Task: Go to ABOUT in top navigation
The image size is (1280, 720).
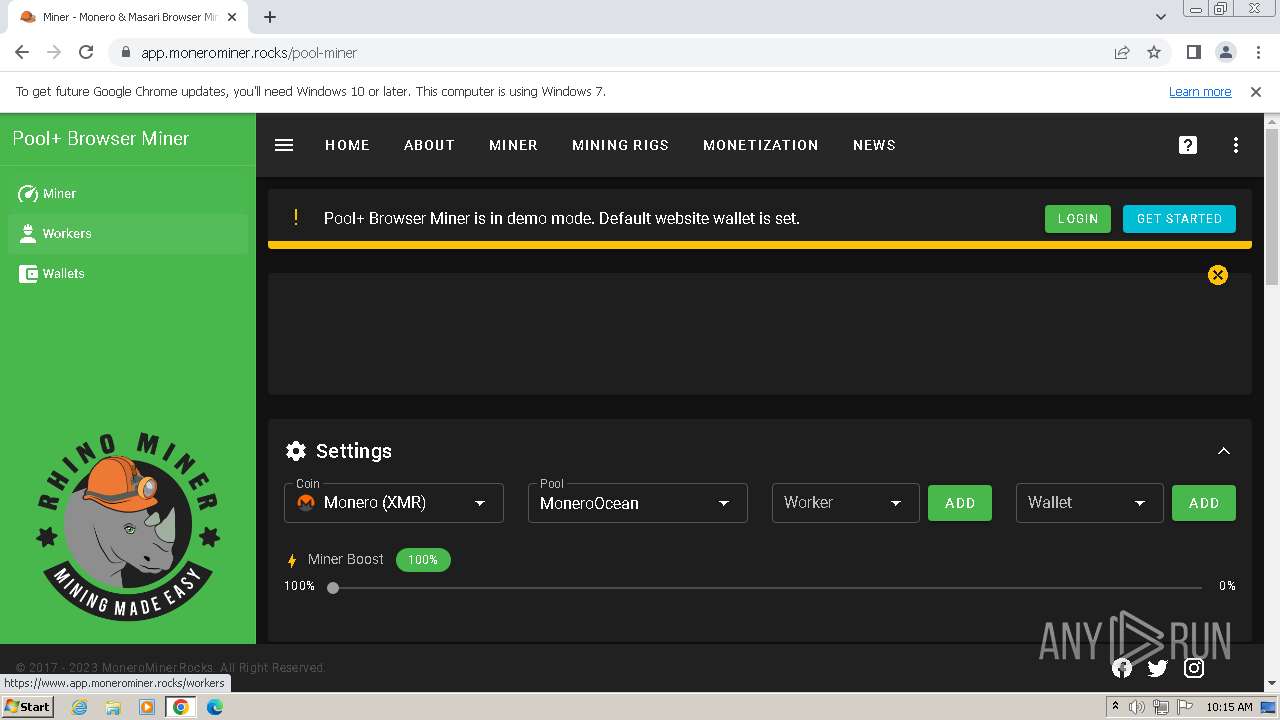Action: pyautogui.click(x=429, y=145)
